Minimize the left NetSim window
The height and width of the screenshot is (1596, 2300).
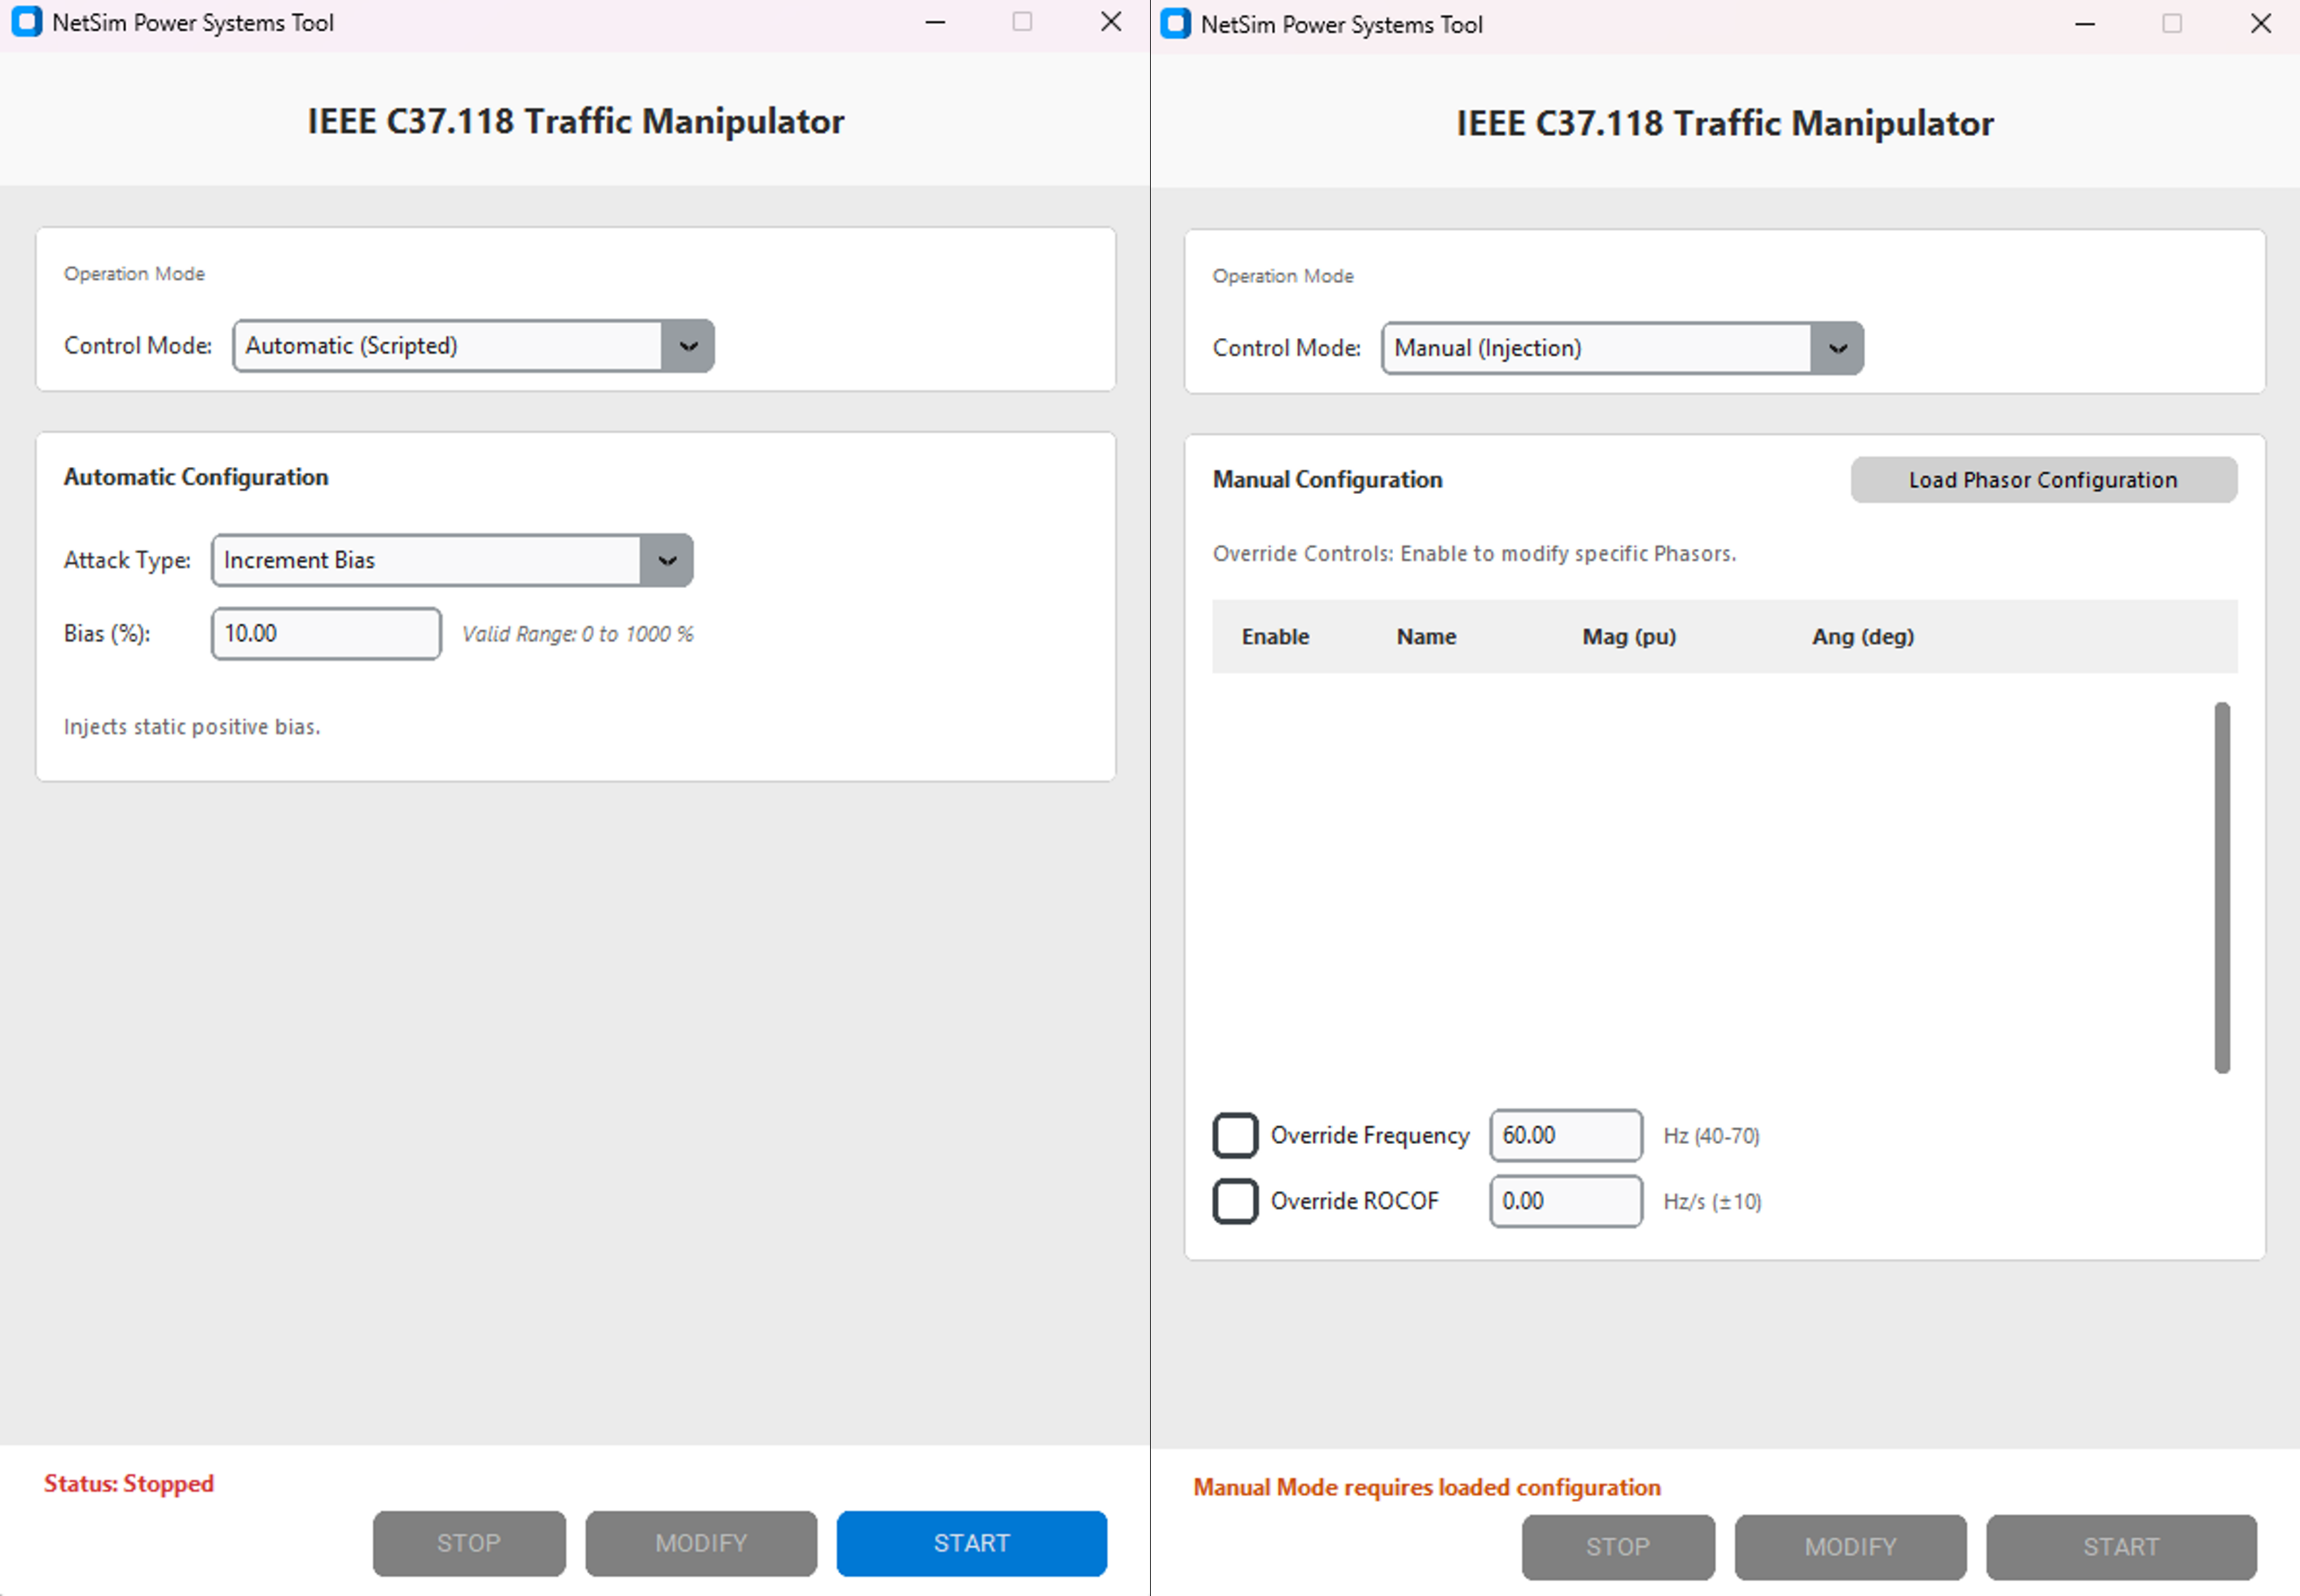tap(935, 22)
